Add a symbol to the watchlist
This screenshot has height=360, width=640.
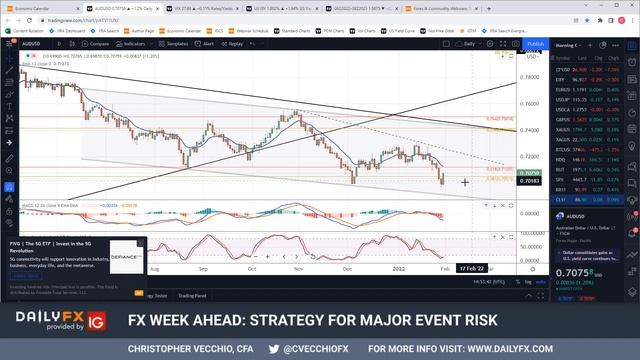tap(590, 45)
